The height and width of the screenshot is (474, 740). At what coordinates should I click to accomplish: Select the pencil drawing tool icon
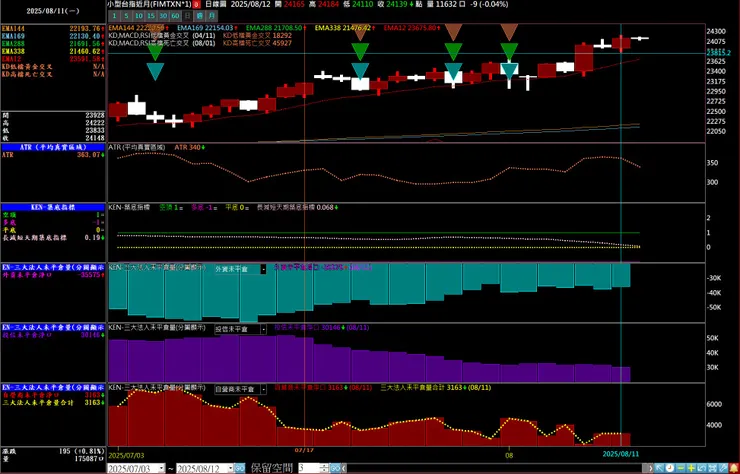click(723, 468)
